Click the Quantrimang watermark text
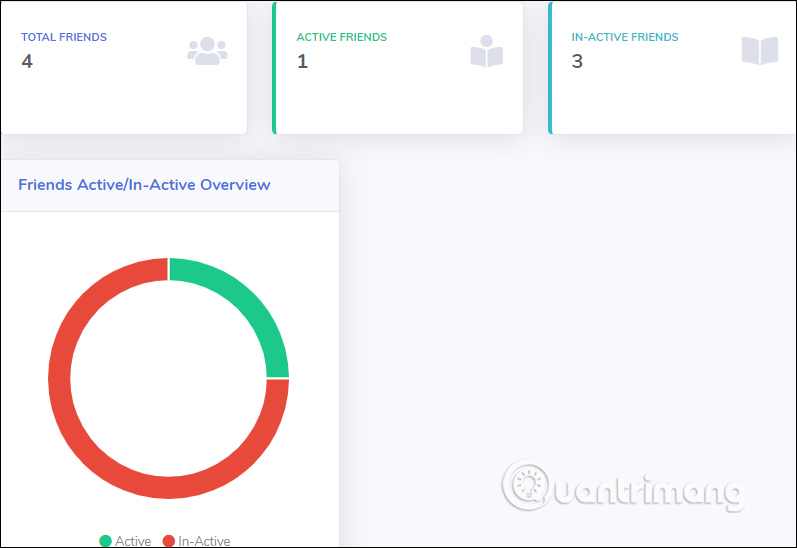The width and height of the screenshot is (797, 548). (645, 491)
